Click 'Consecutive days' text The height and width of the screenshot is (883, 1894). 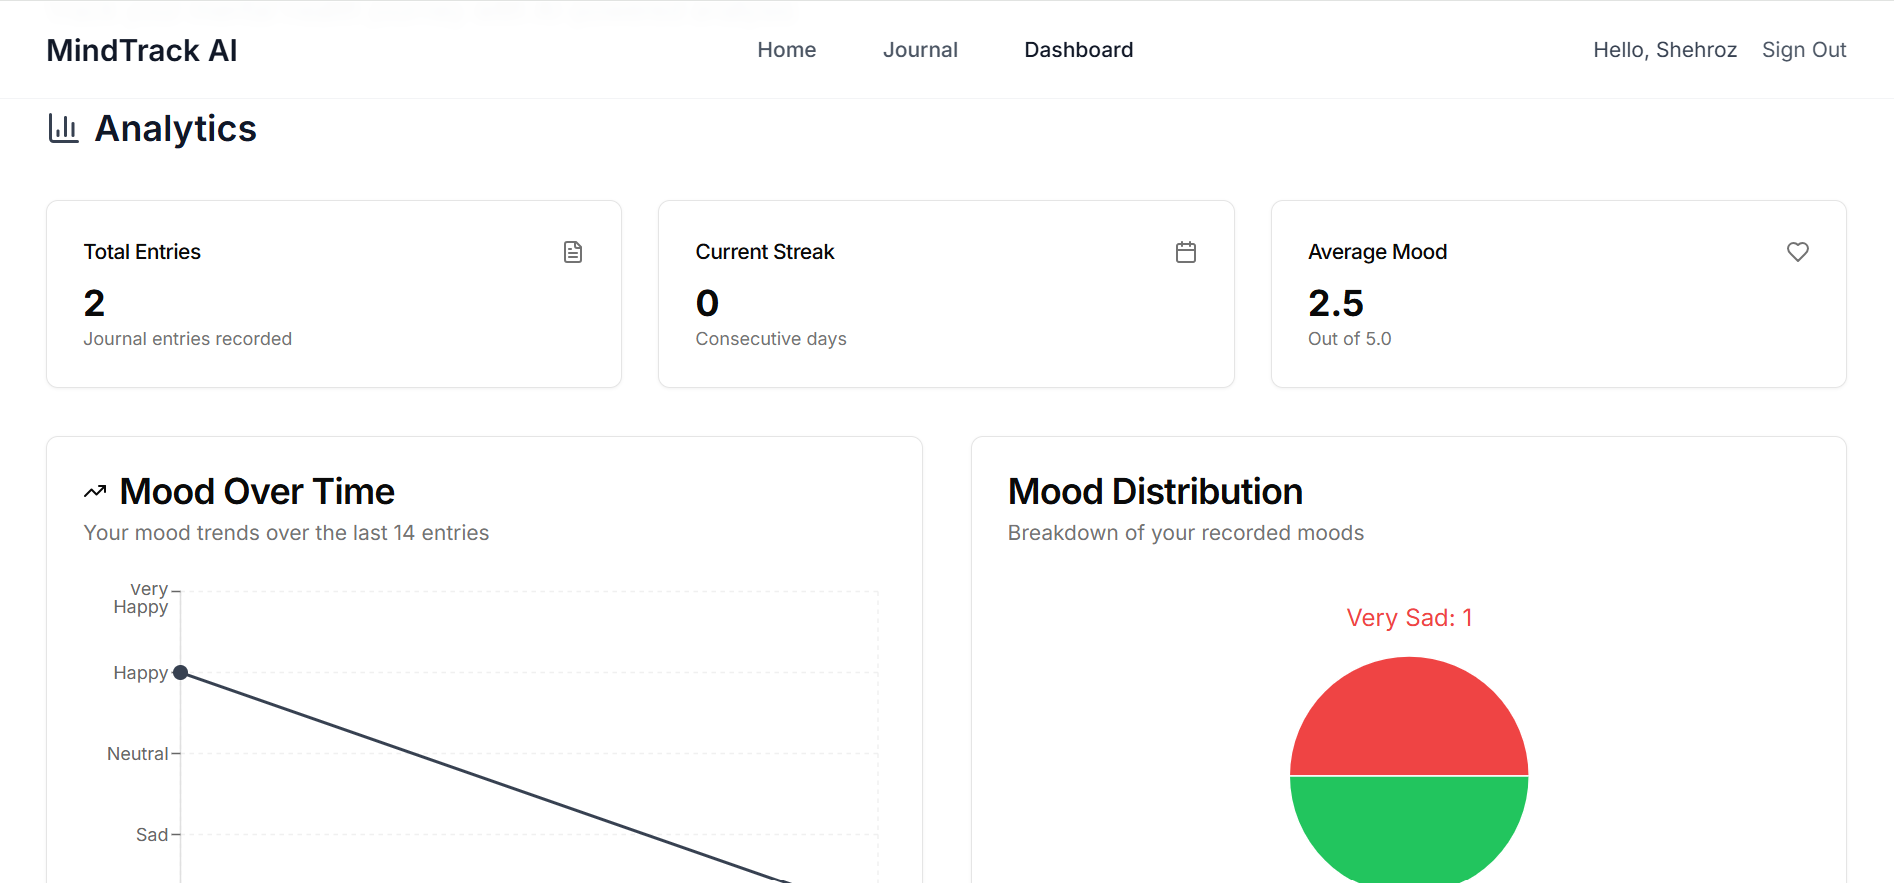[x=771, y=339]
